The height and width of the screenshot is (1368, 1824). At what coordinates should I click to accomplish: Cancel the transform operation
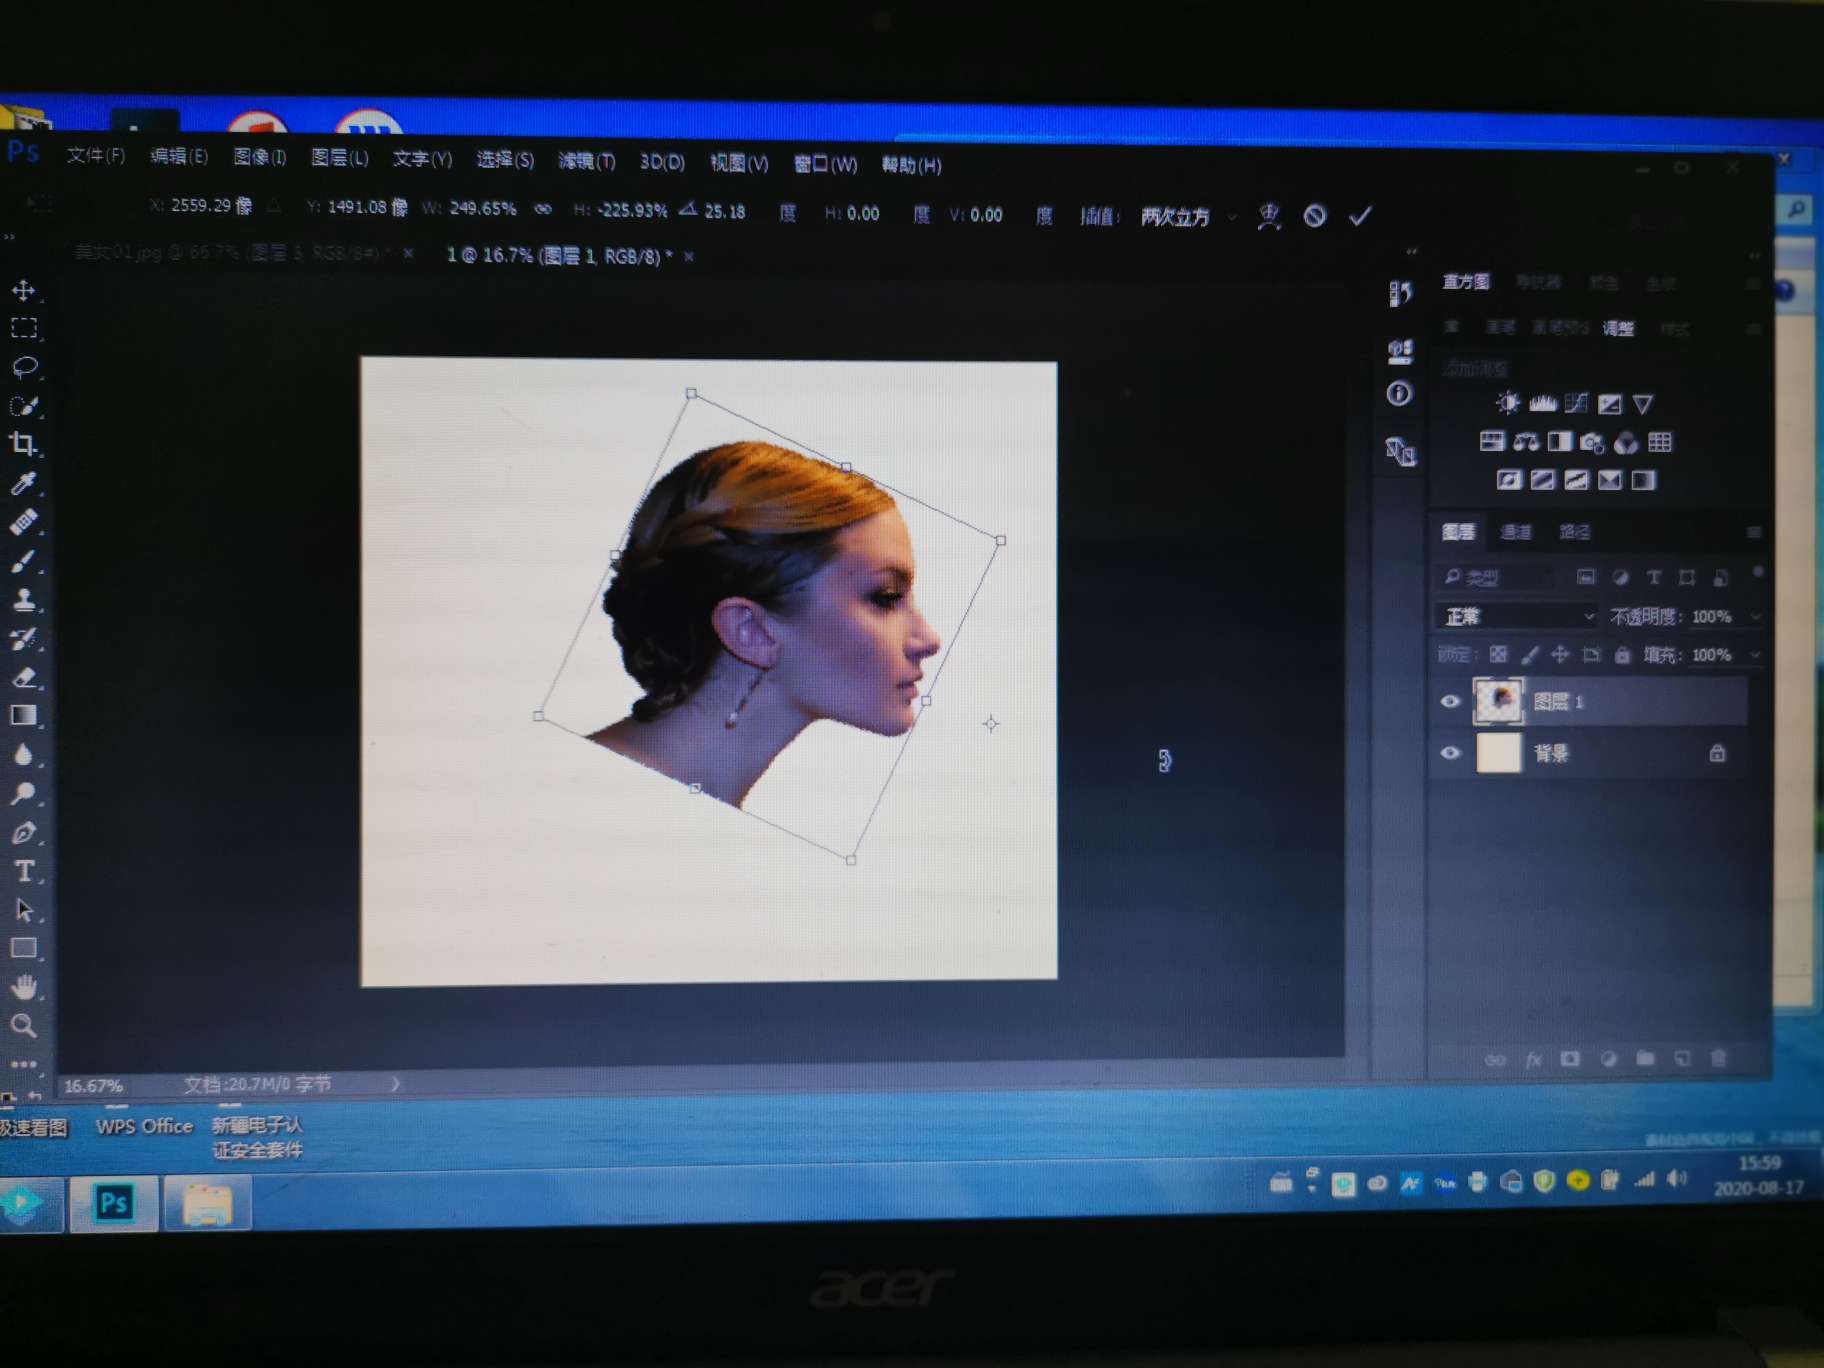point(1315,216)
